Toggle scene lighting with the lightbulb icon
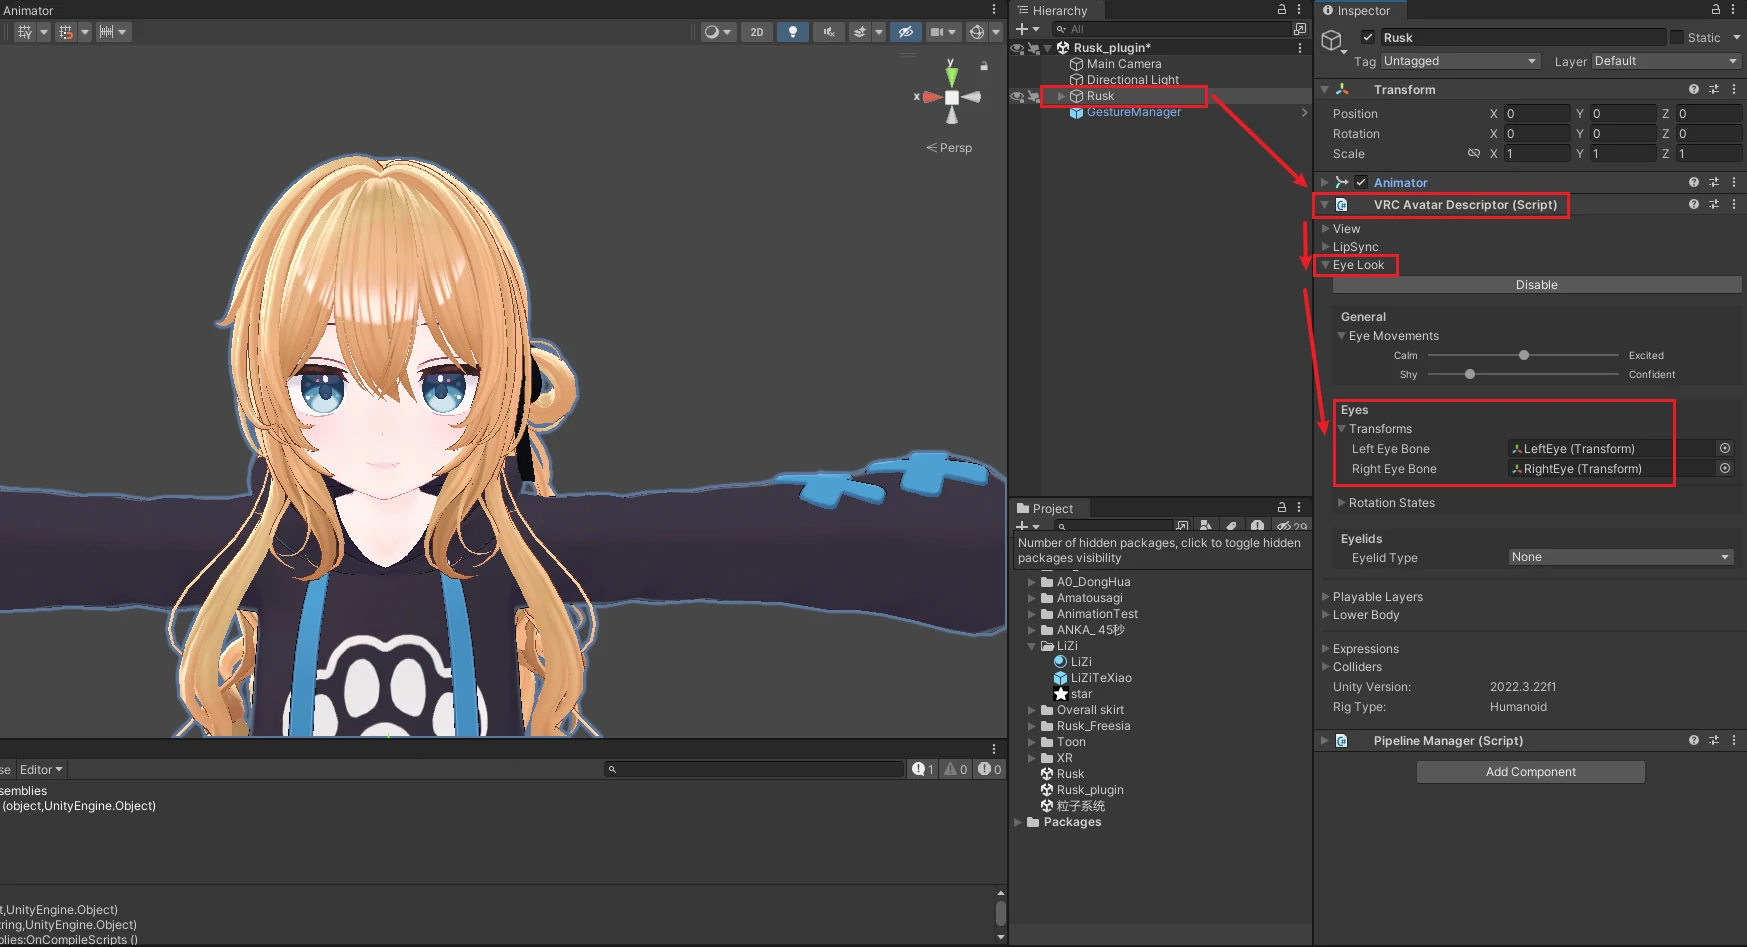Image resolution: width=1747 pixels, height=947 pixels. point(793,32)
